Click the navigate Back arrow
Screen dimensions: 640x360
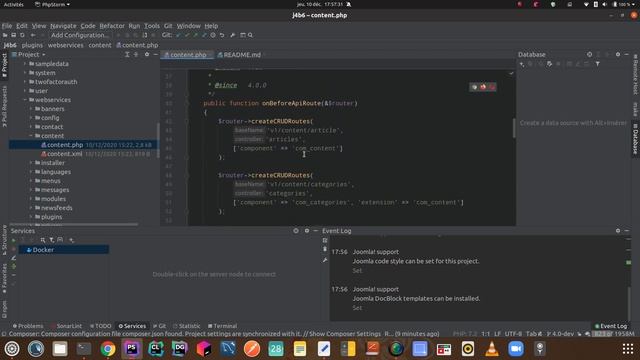(33, 35)
